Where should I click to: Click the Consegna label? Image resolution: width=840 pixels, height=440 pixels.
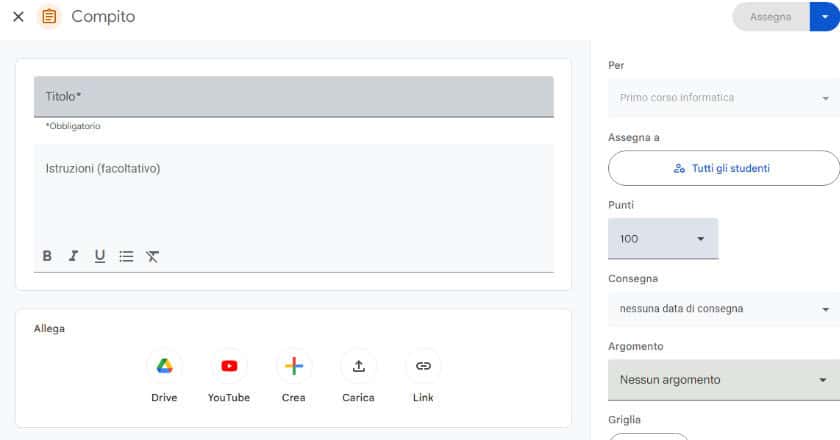633,279
